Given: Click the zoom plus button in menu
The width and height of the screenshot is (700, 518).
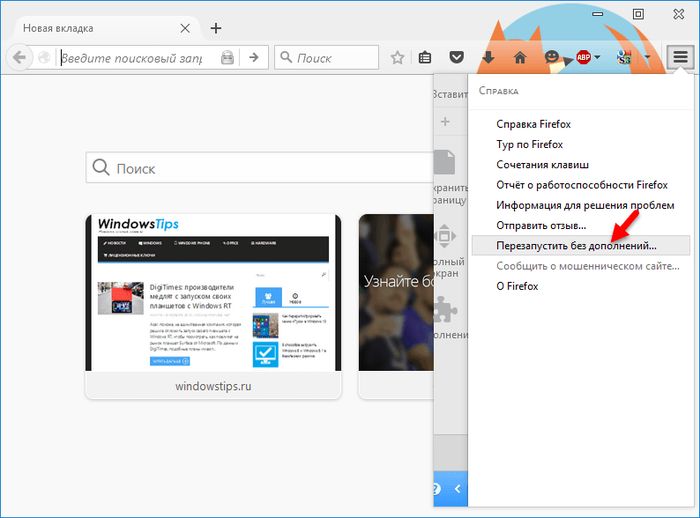Looking at the screenshot, I should [445, 121].
